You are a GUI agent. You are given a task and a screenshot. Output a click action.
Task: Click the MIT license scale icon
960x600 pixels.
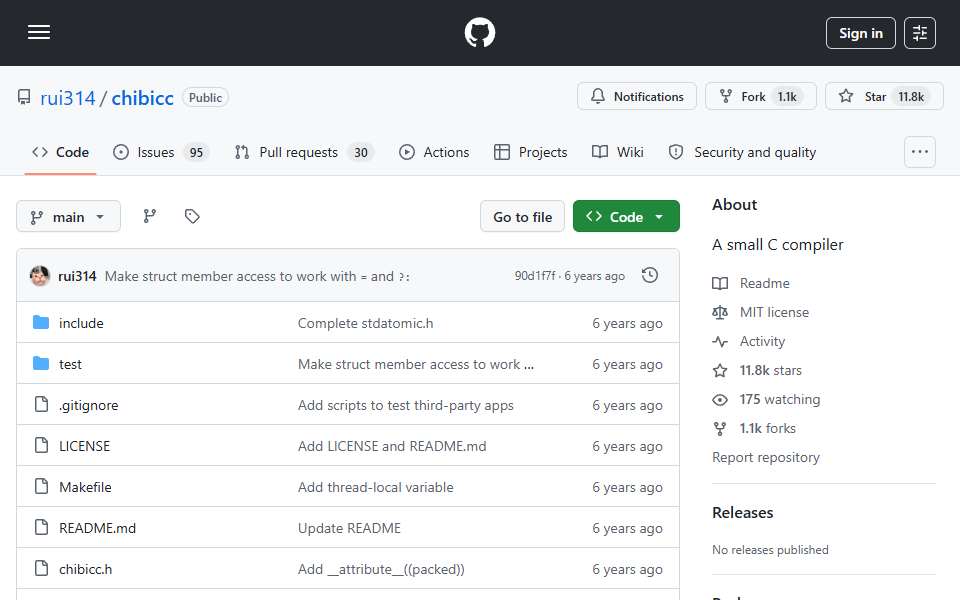tap(720, 312)
